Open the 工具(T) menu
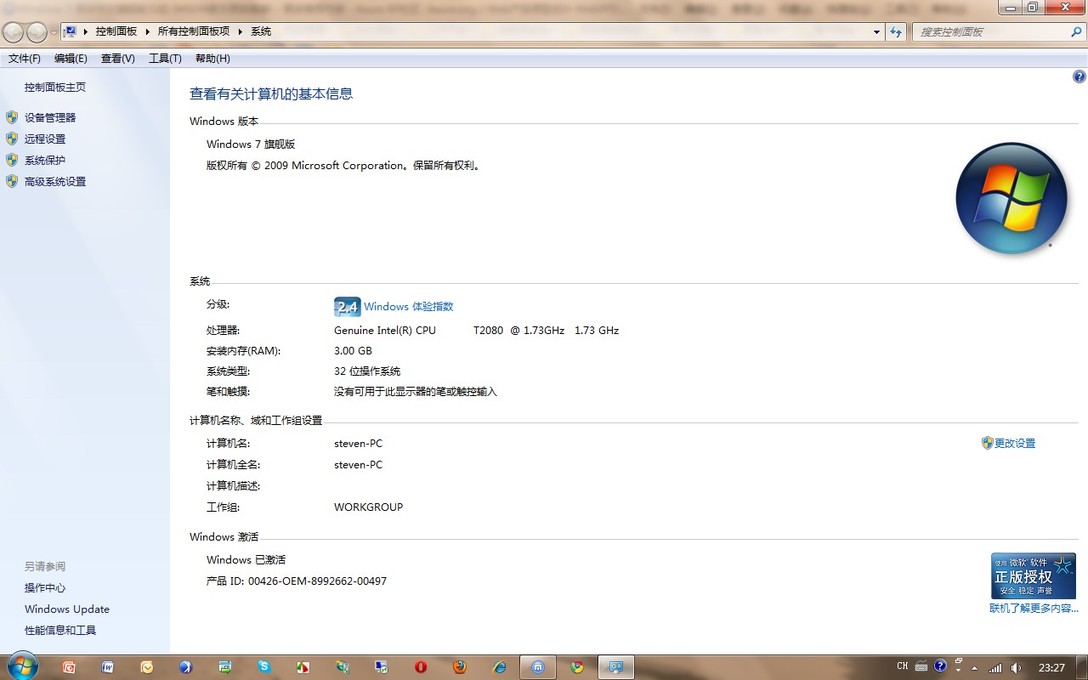This screenshot has height=680, width=1088. (x=165, y=58)
